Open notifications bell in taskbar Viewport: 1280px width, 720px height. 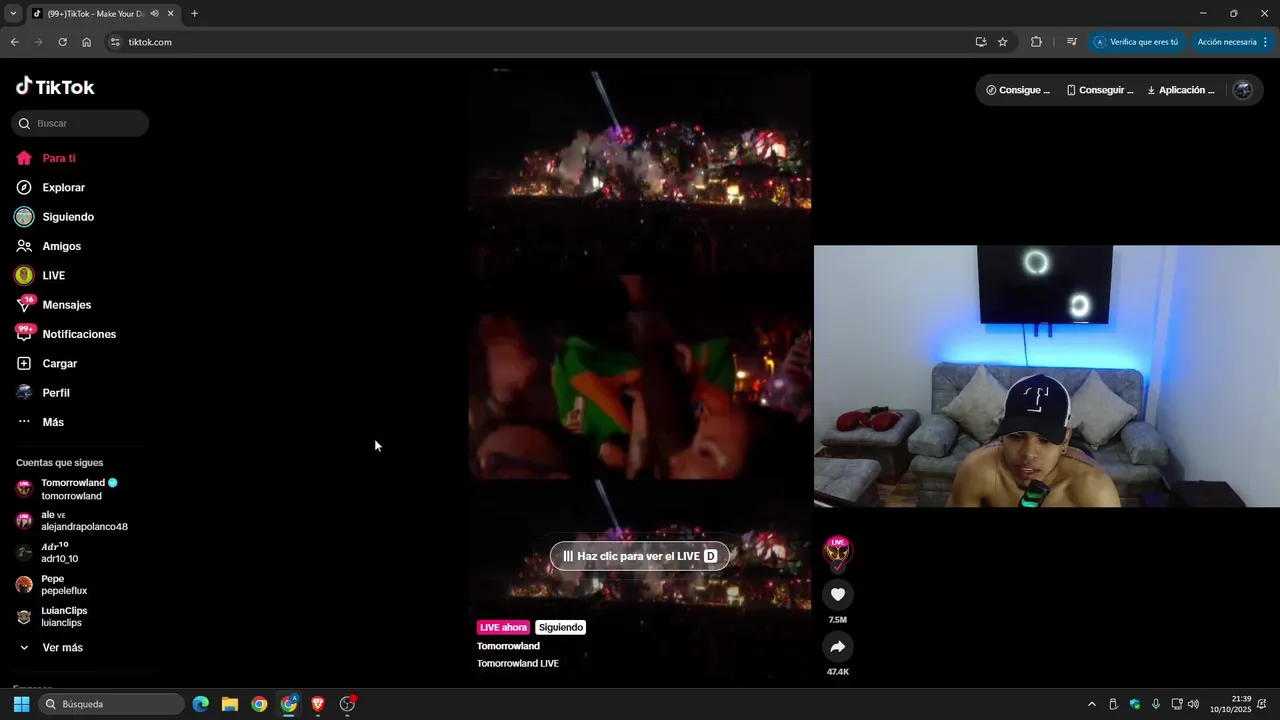1263,704
